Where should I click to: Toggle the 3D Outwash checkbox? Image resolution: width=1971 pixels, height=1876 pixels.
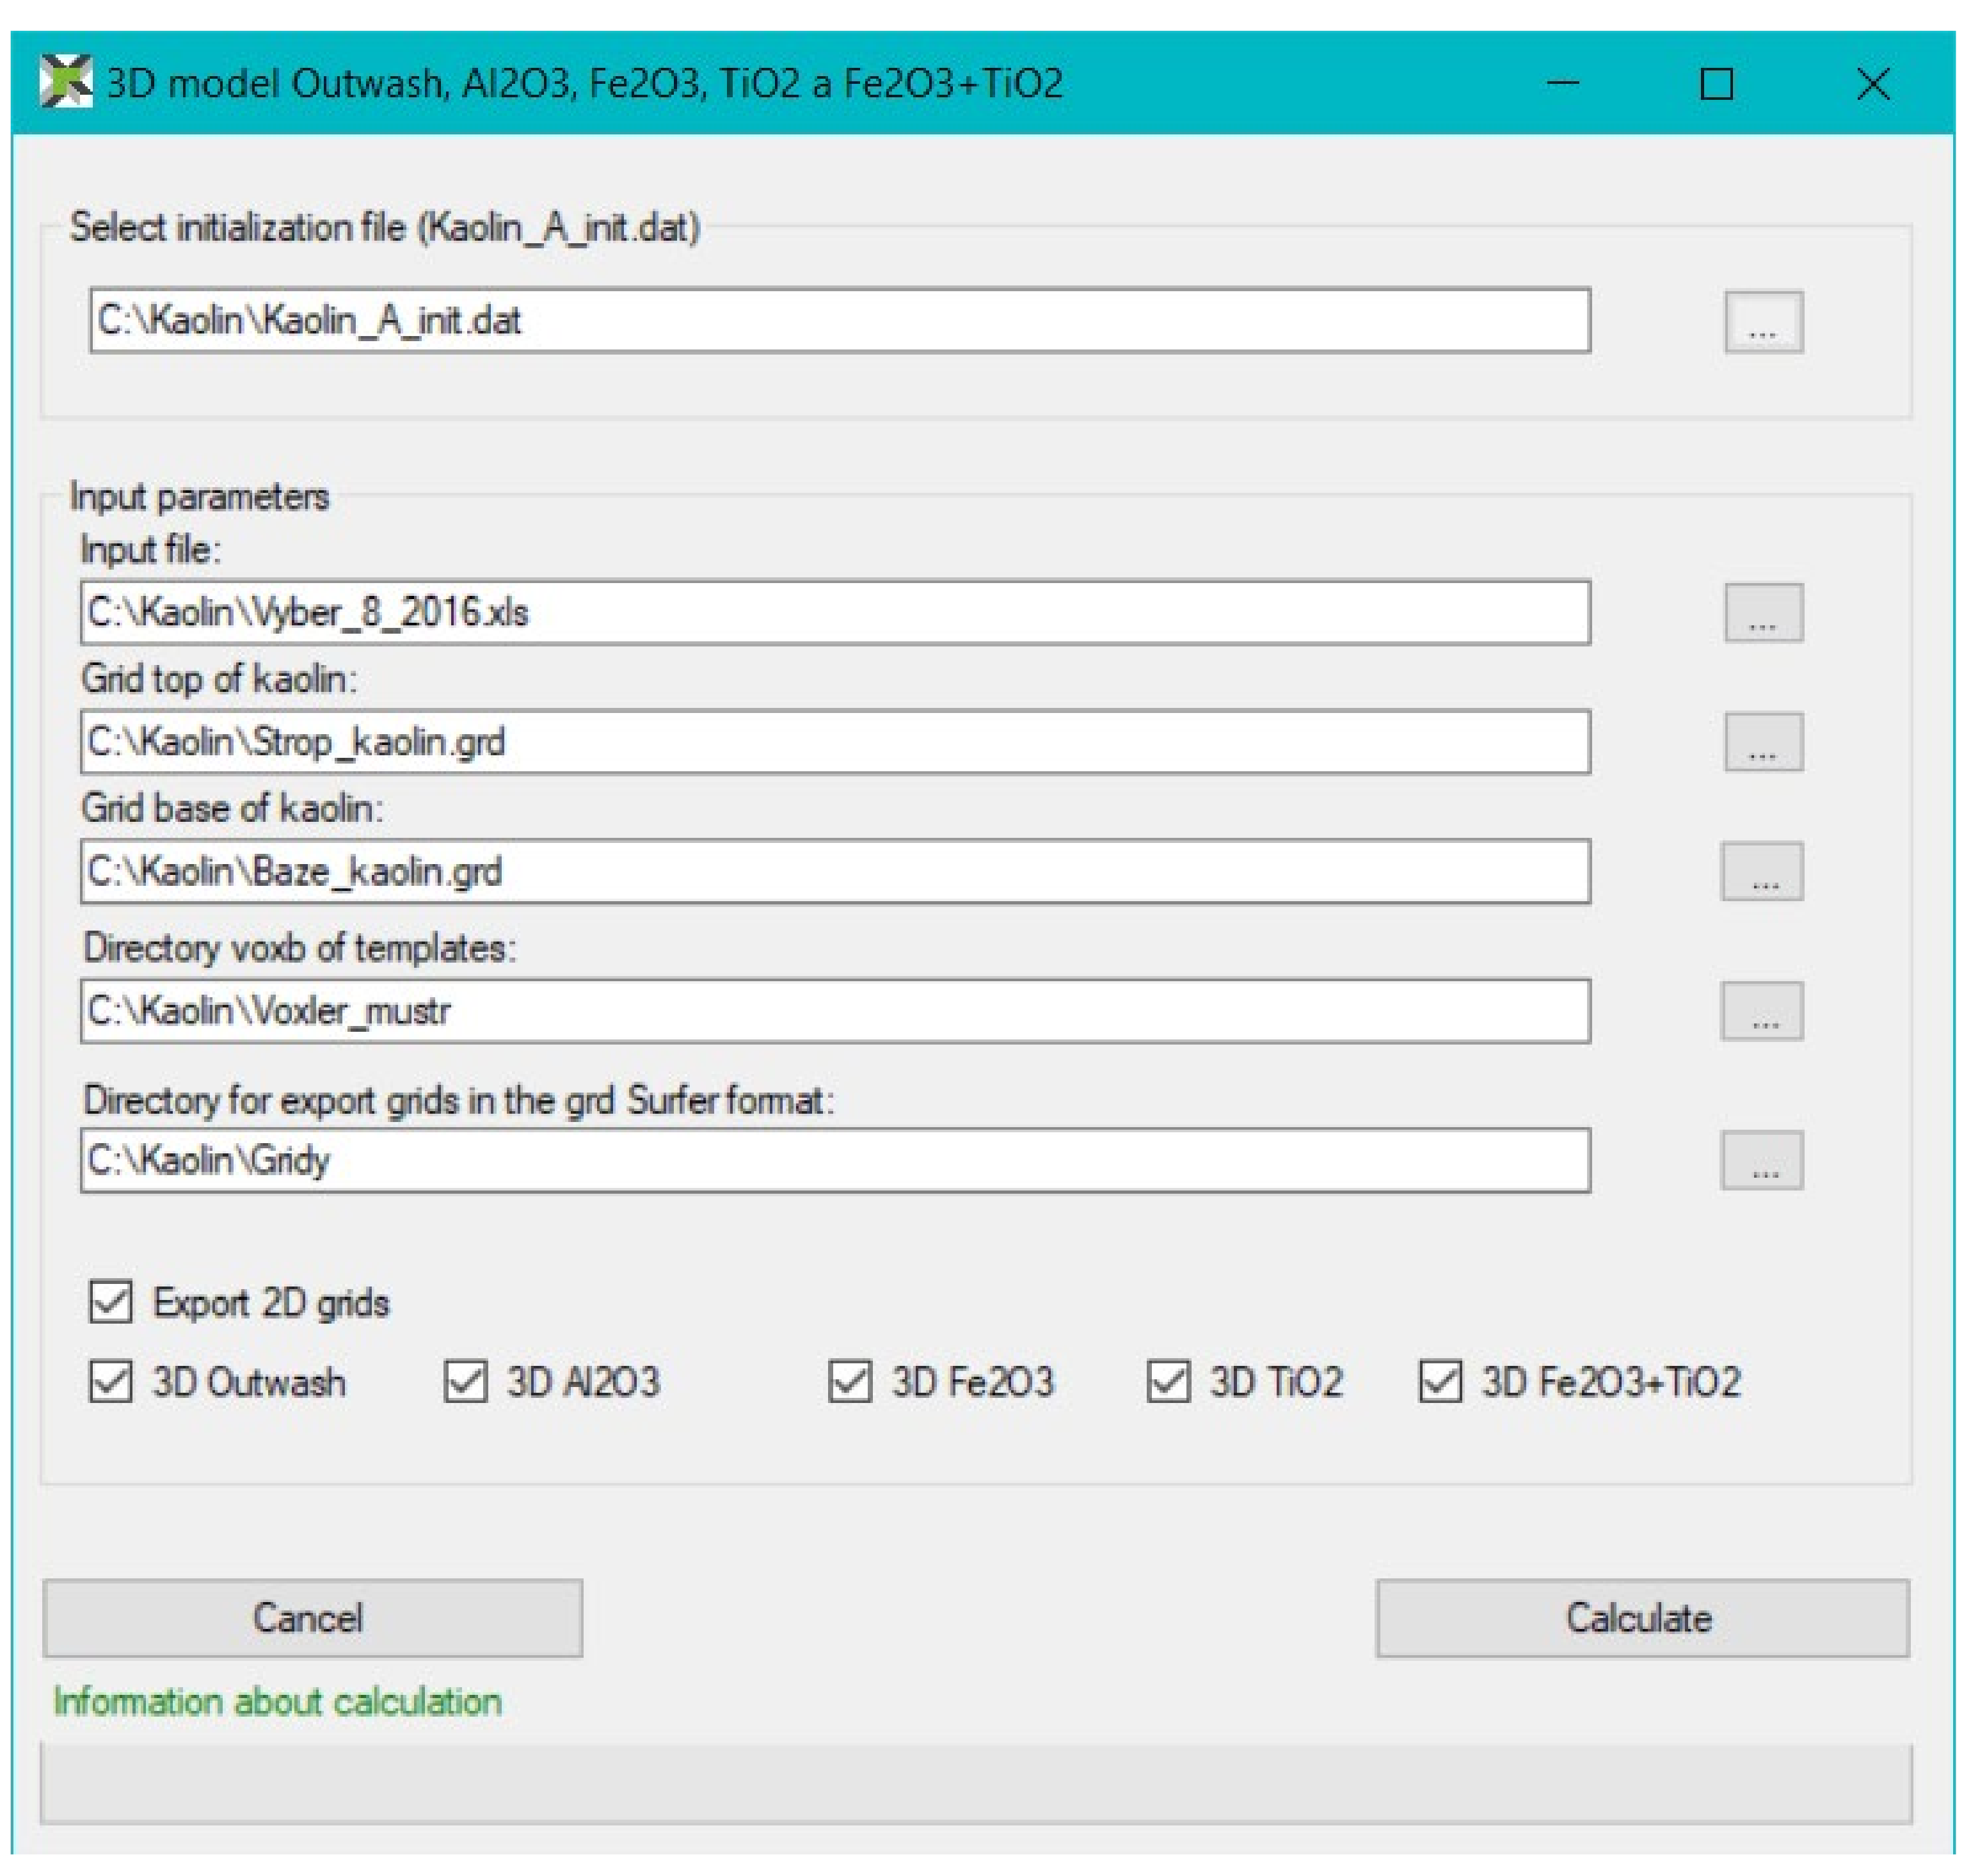pos(111,1382)
